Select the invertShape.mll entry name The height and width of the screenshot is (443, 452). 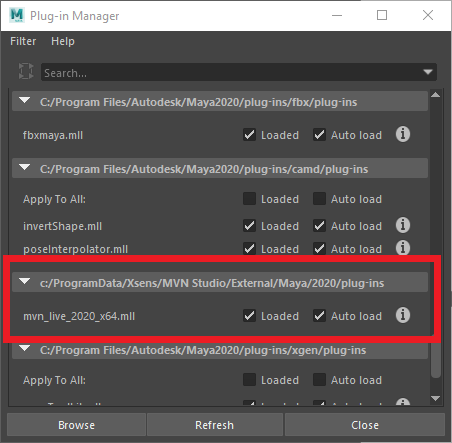(x=62, y=226)
